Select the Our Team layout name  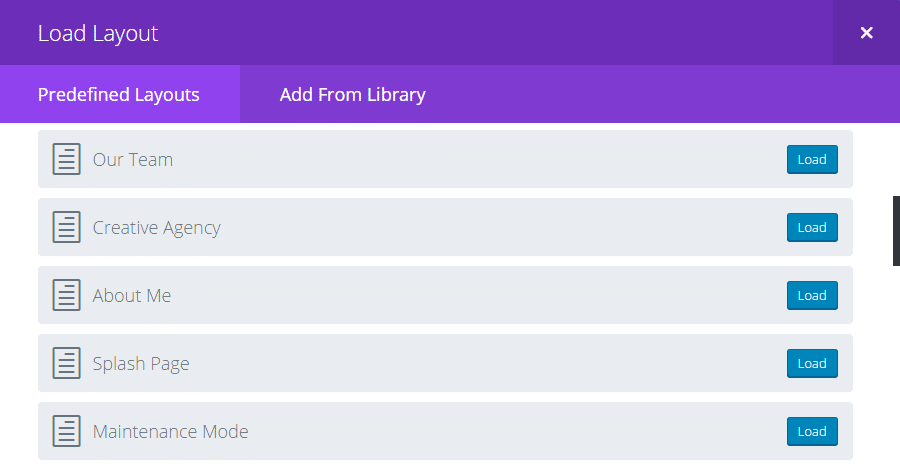pyautogui.click(x=133, y=160)
